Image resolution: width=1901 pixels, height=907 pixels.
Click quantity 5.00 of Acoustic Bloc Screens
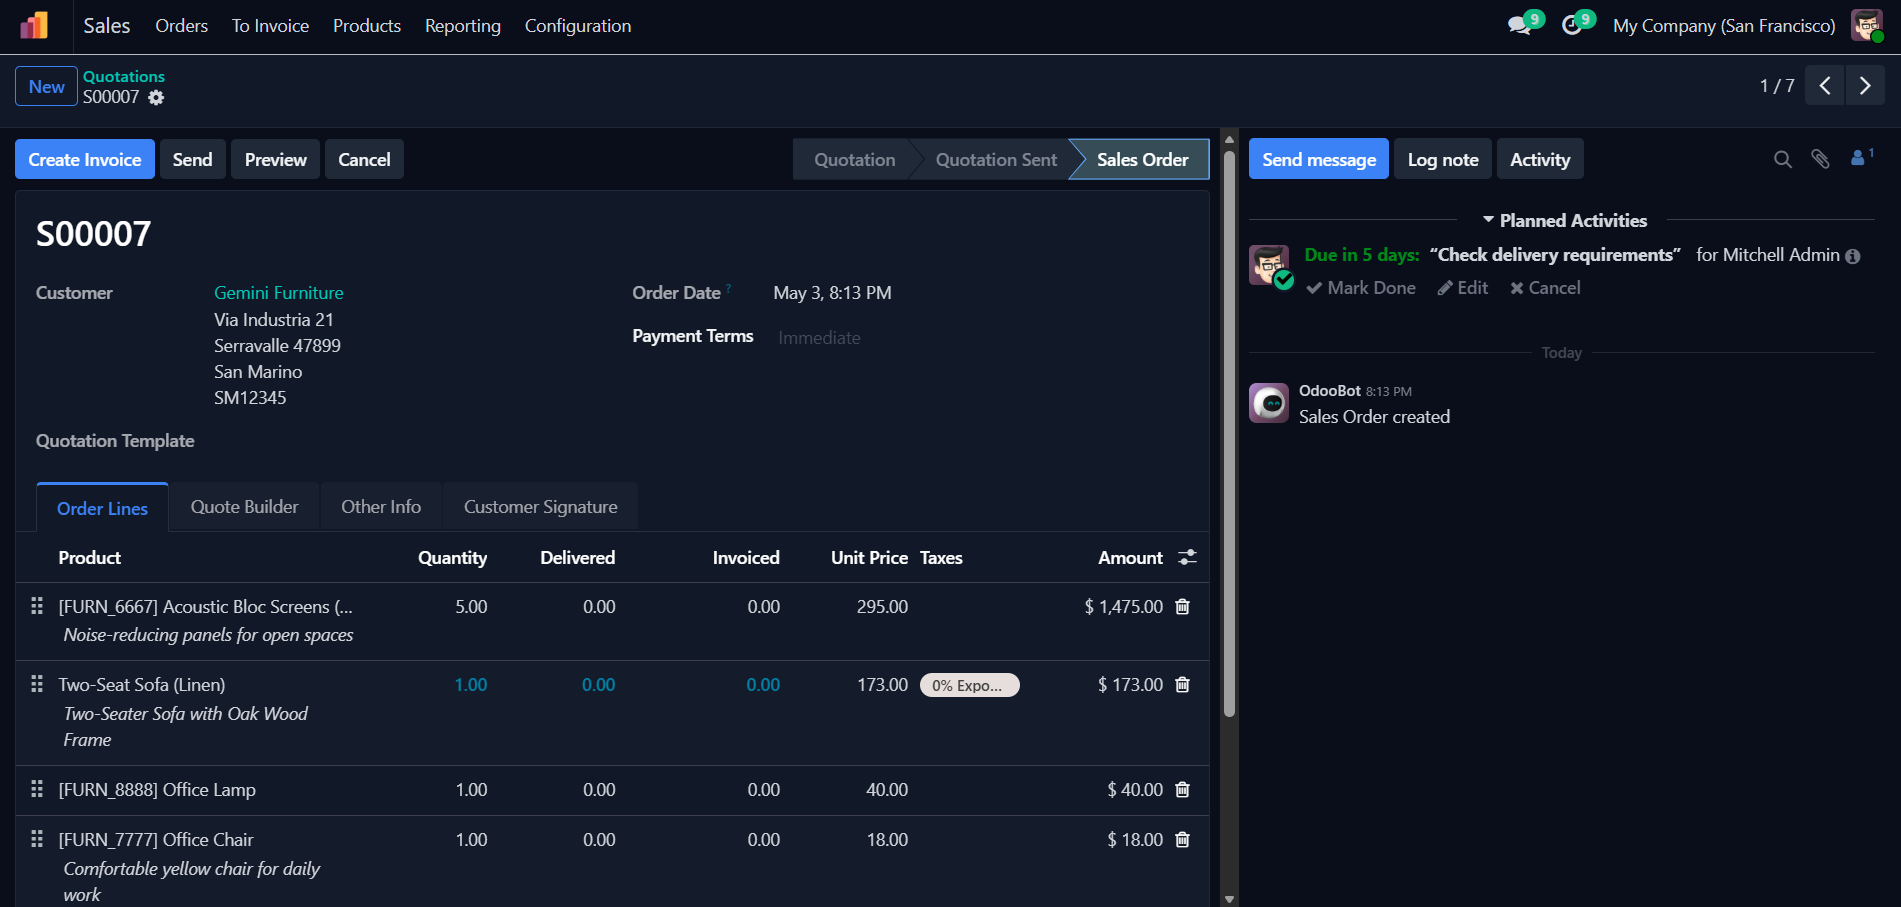(471, 607)
